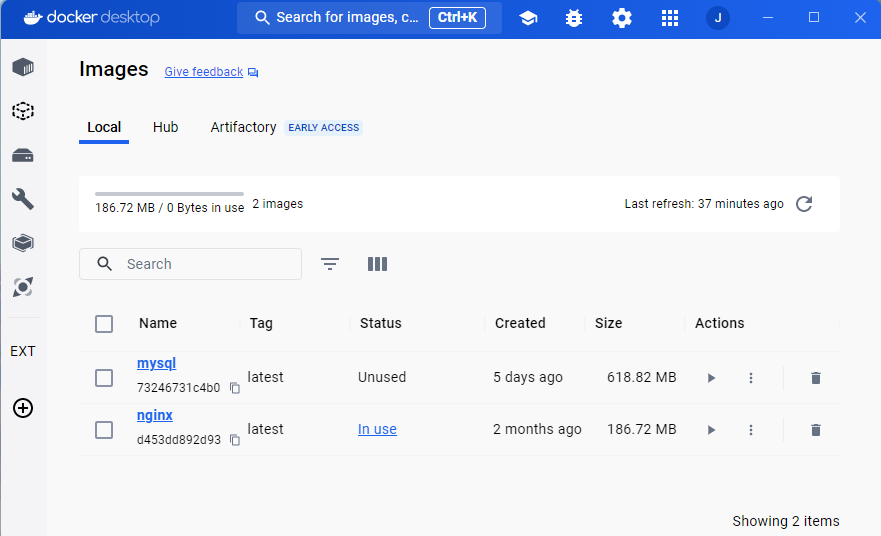Open more actions for nginx image
This screenshot has width=881, height=536.
pos(751,430)
